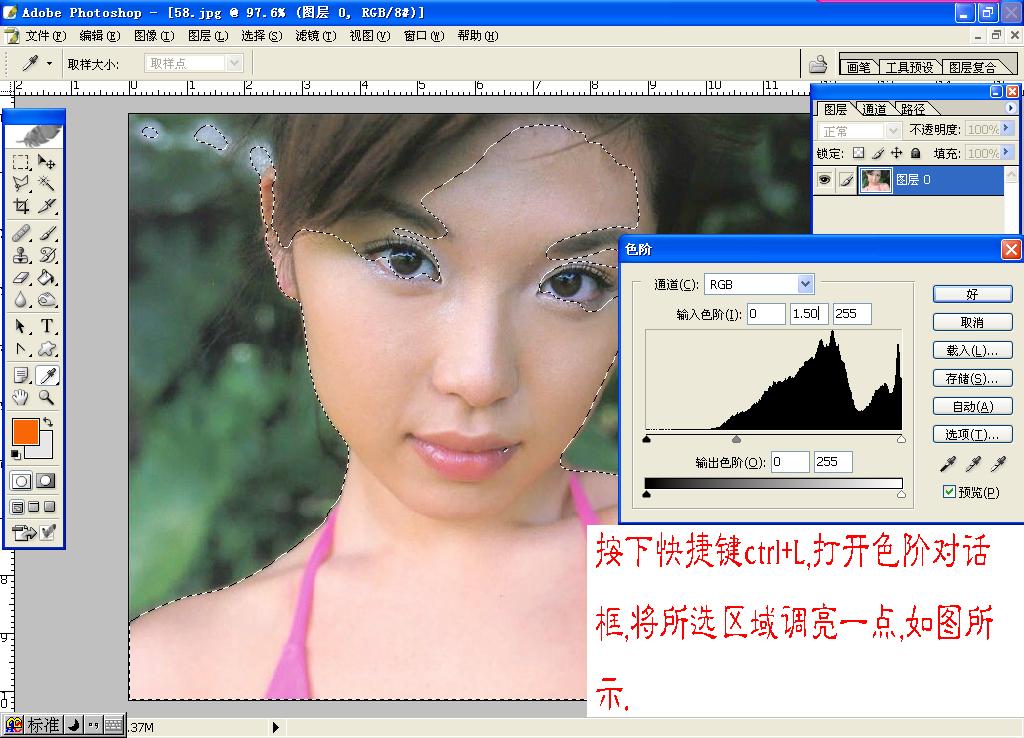Open the 图像 (Image) menu
This screenshot has width=1024, height=738.
click(154, 36)
